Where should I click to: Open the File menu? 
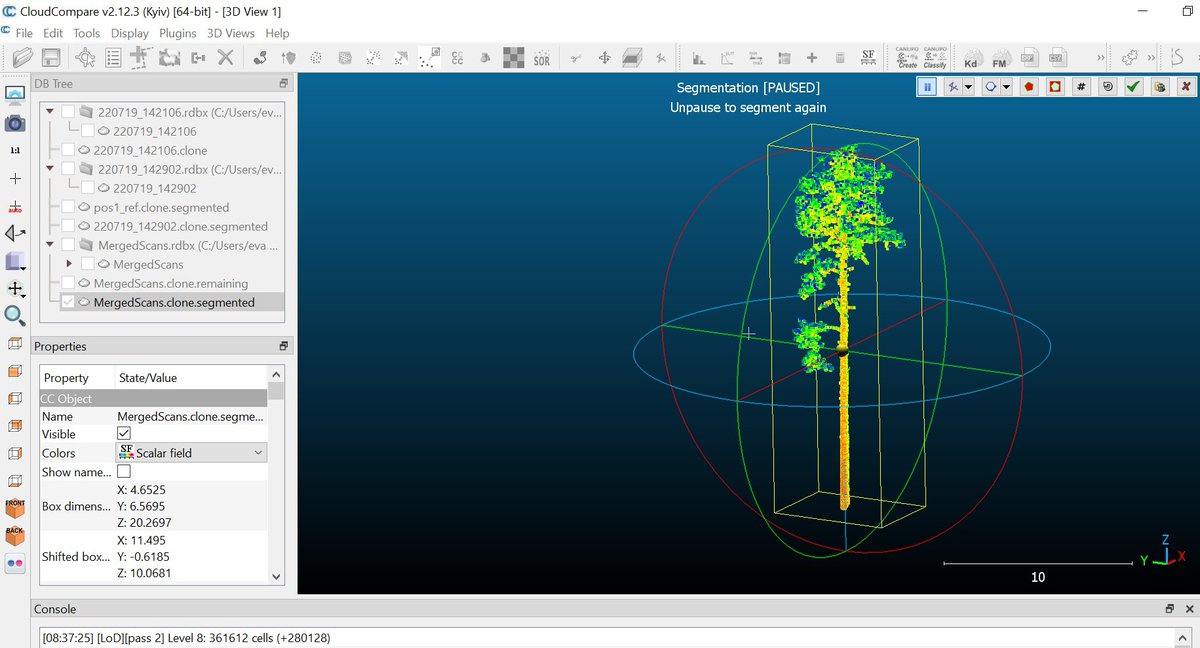[x=24, y=33]
